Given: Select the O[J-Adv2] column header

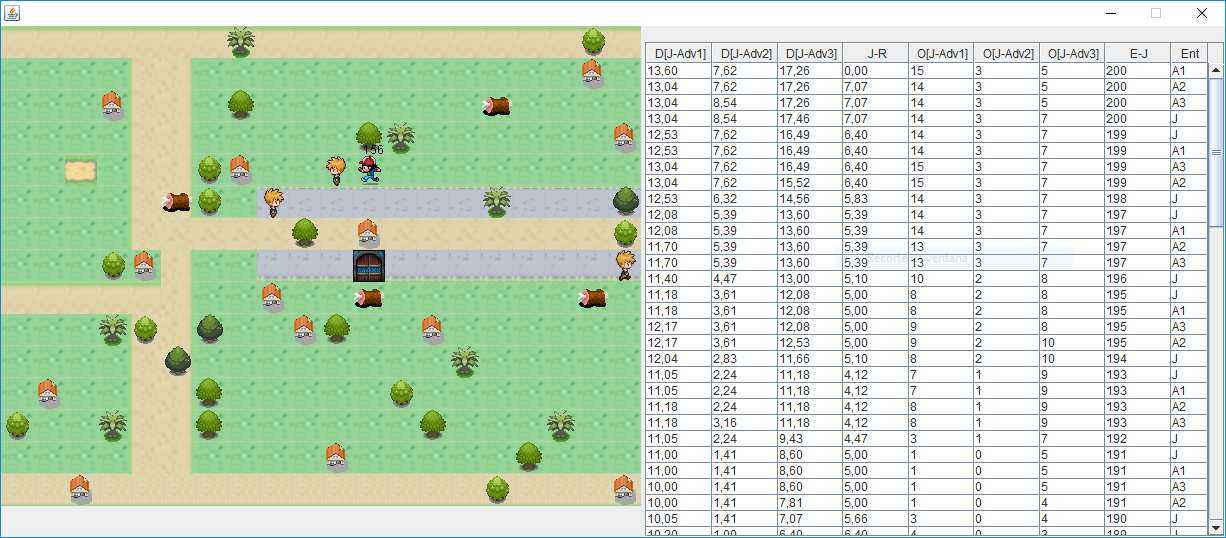Looking at the screenshot, I should tap(1006, 54).
